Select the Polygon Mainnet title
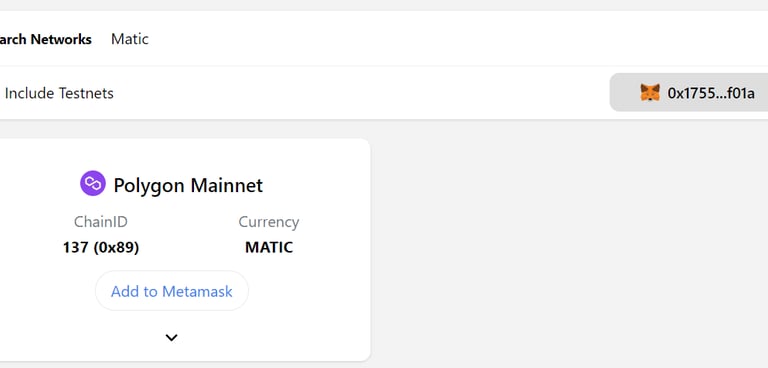Image resolution: width=768 pixels, height=368 pixels. 188,185
